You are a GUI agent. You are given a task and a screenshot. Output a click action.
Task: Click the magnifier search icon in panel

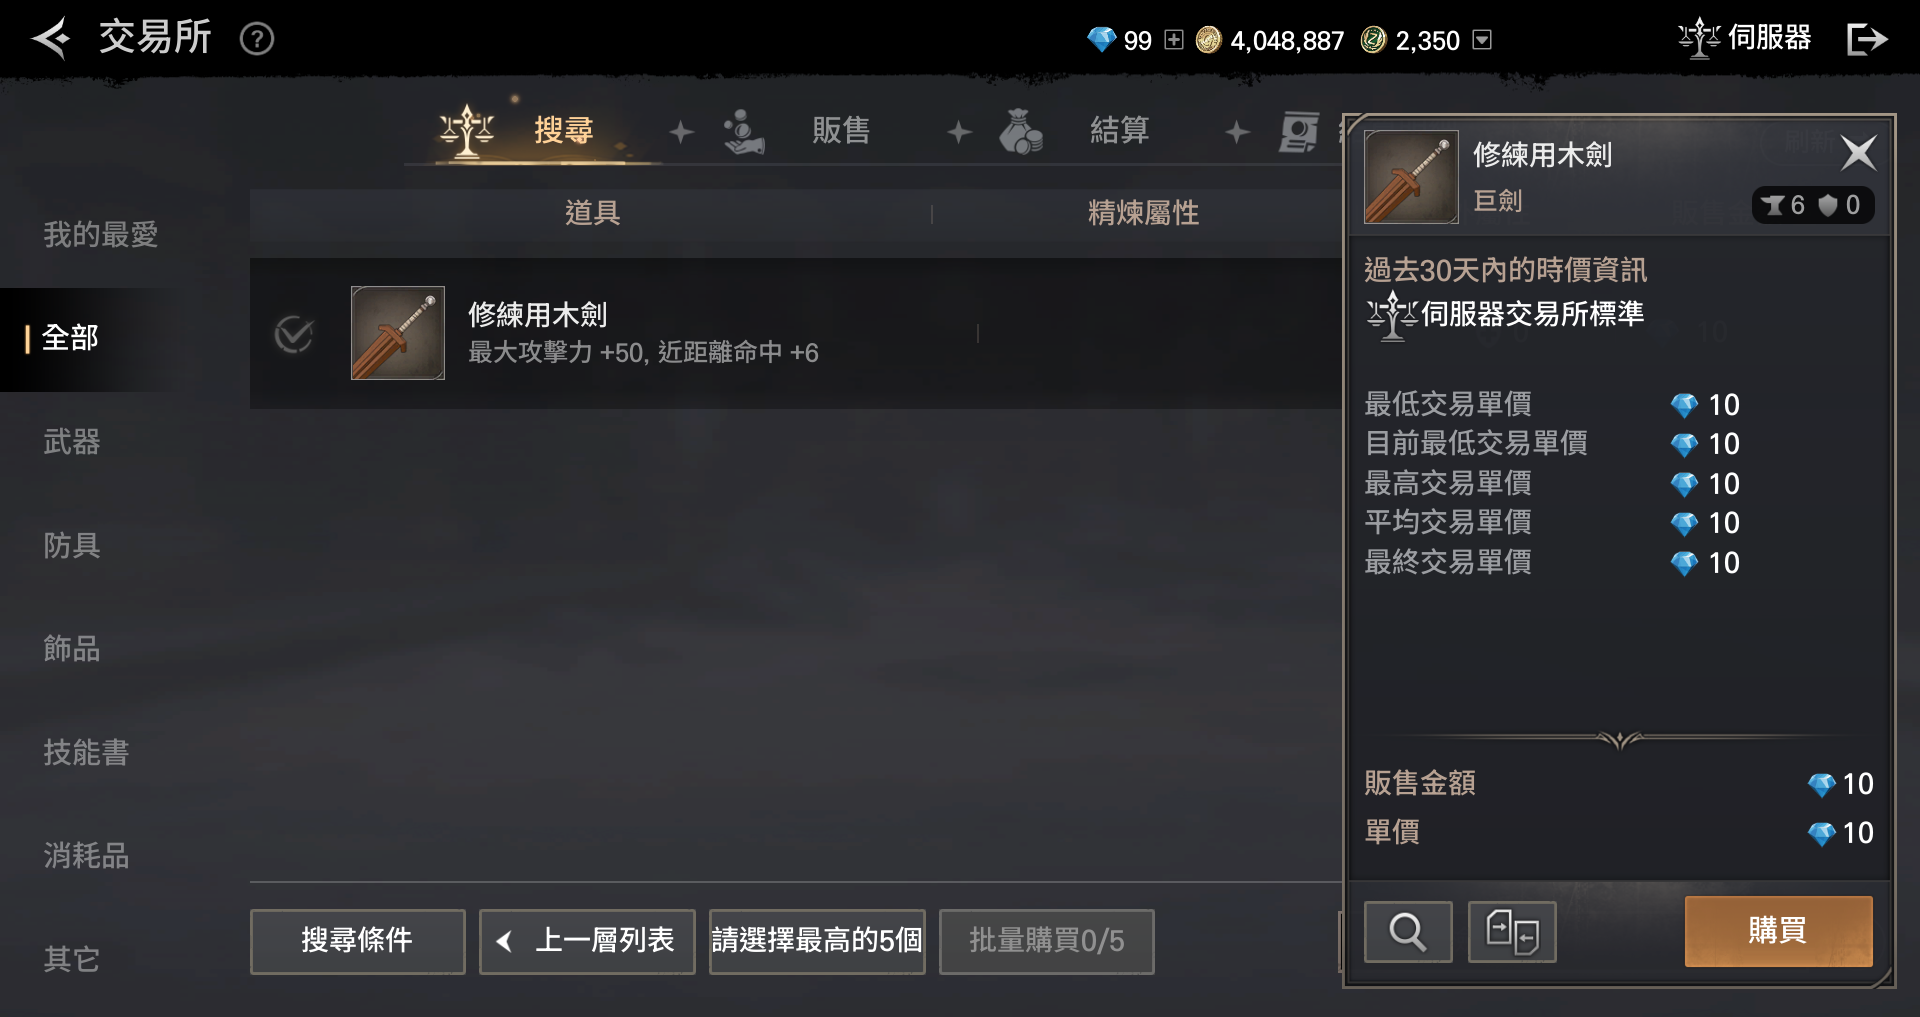click(x=1408, y=931)
